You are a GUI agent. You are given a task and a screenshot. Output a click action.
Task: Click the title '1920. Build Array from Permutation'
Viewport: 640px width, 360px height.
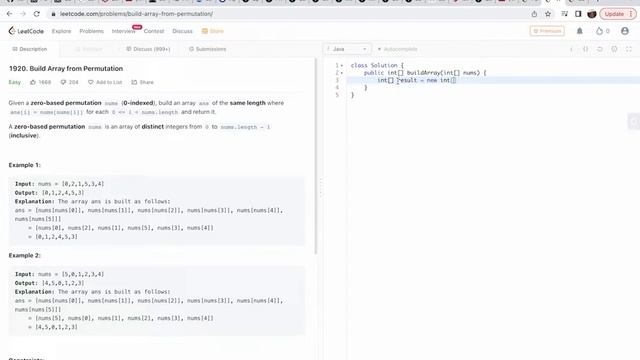click(x=66, y=69)
